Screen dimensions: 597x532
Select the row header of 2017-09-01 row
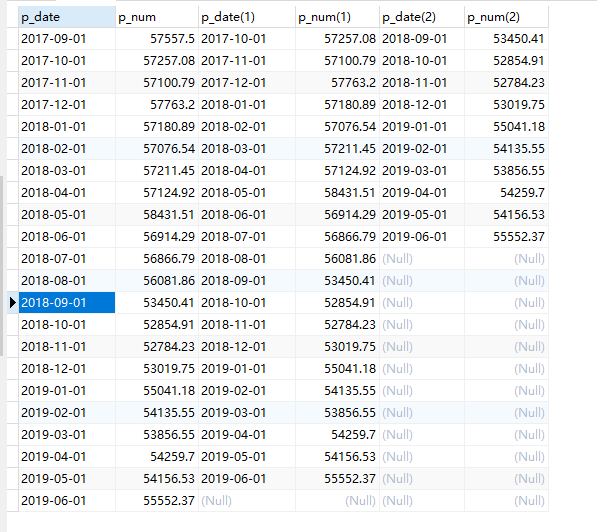point(13,39)
